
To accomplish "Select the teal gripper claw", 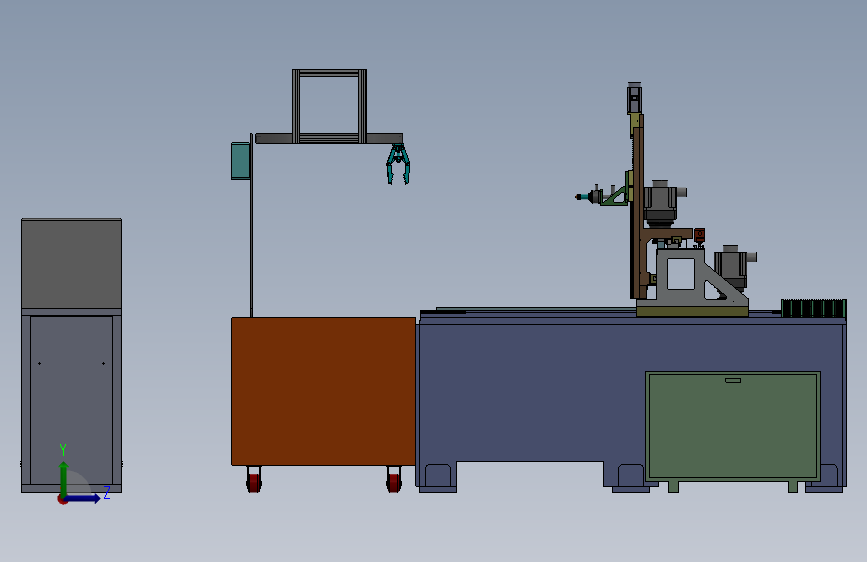I will (x=398, y=164).
